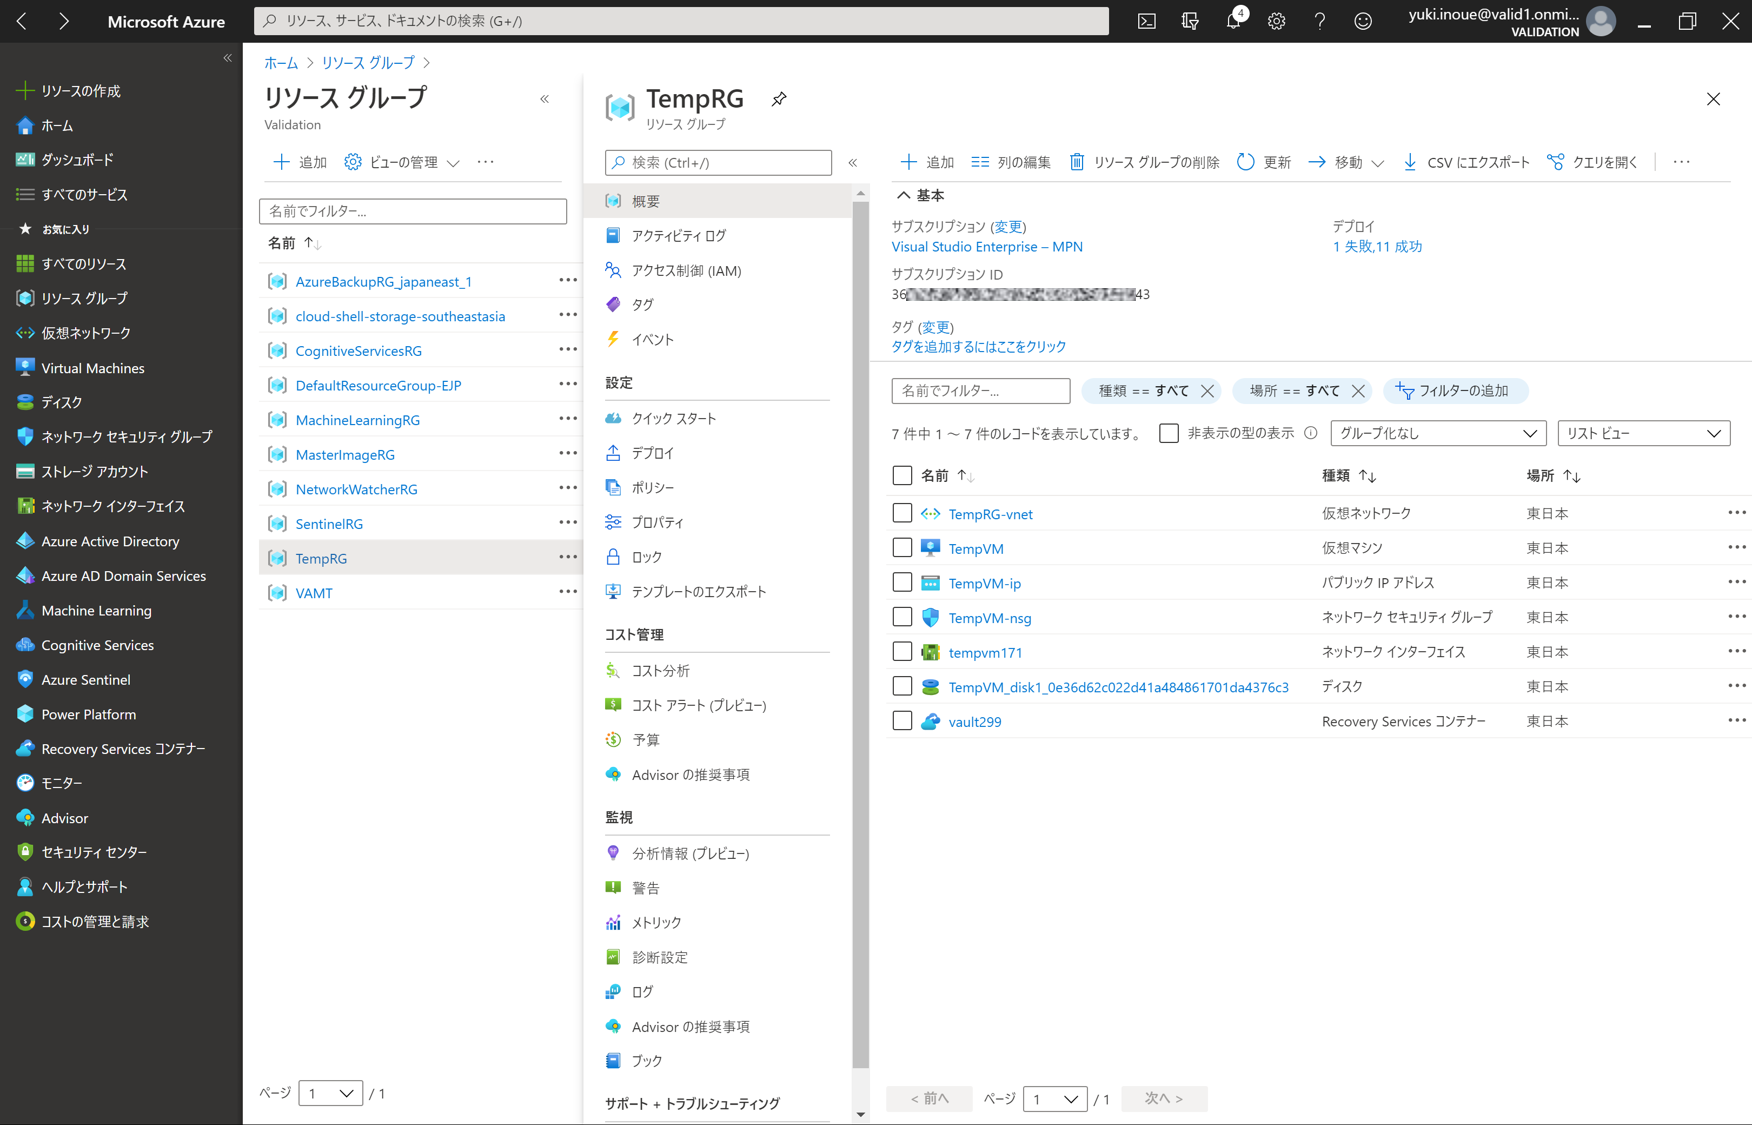
Task: Open the directory and subscription filter icon
Action: coord(1190,21)
